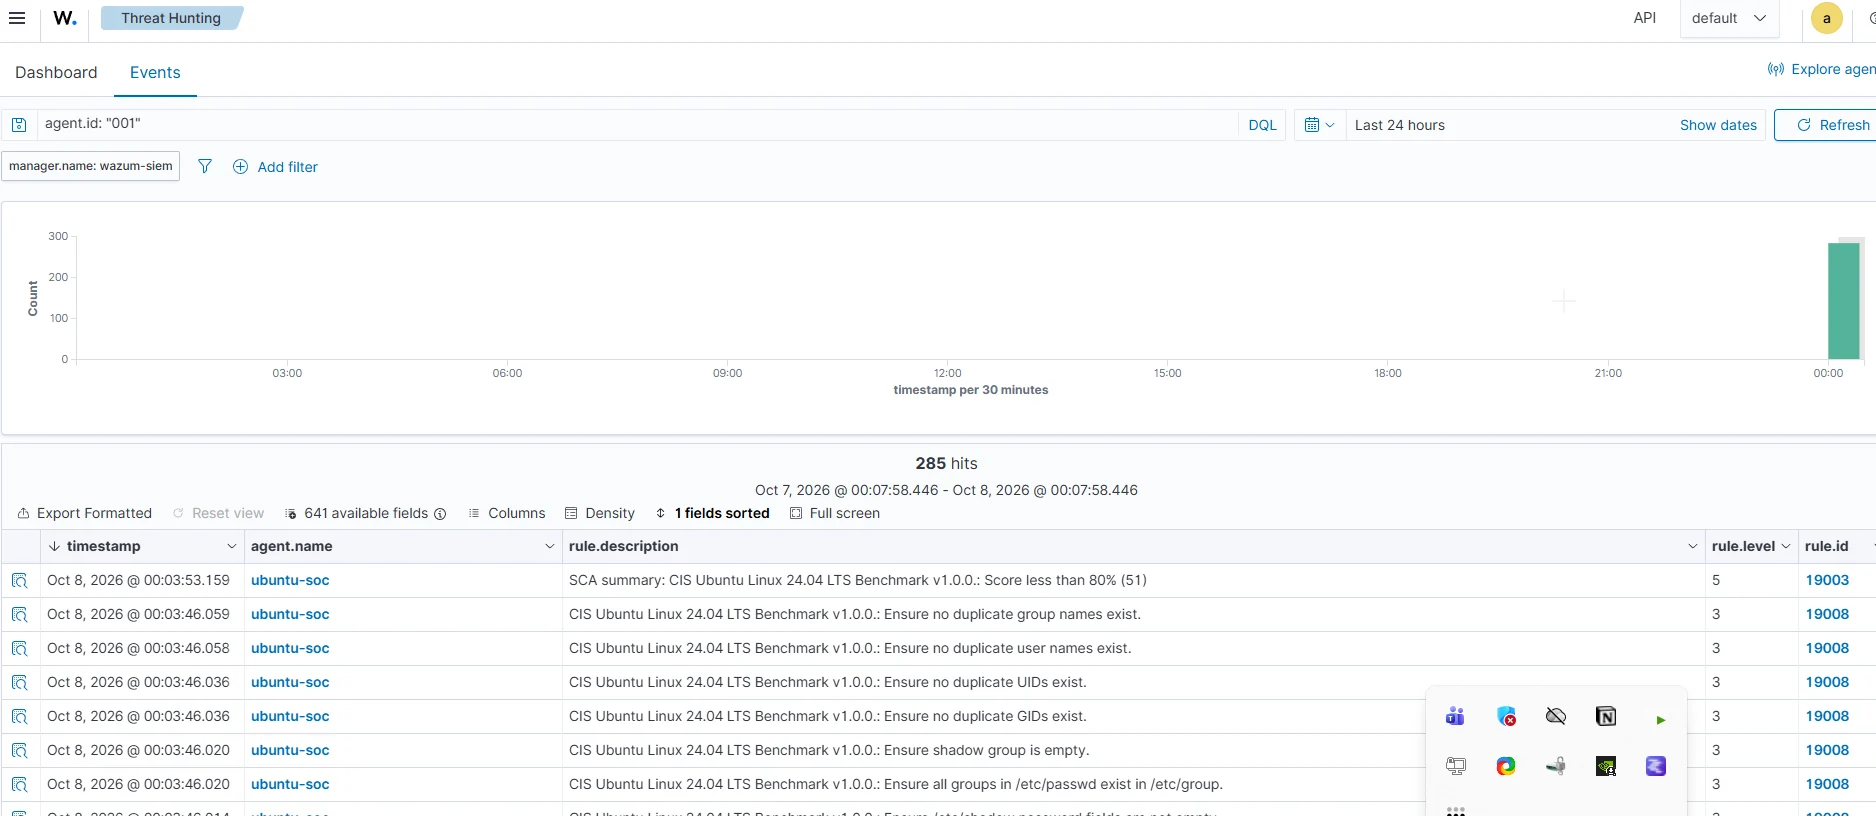Open the agent.name column options chevron
Image resolution: width=1876 pixels, height=816 pixels.
pos(549,546)
